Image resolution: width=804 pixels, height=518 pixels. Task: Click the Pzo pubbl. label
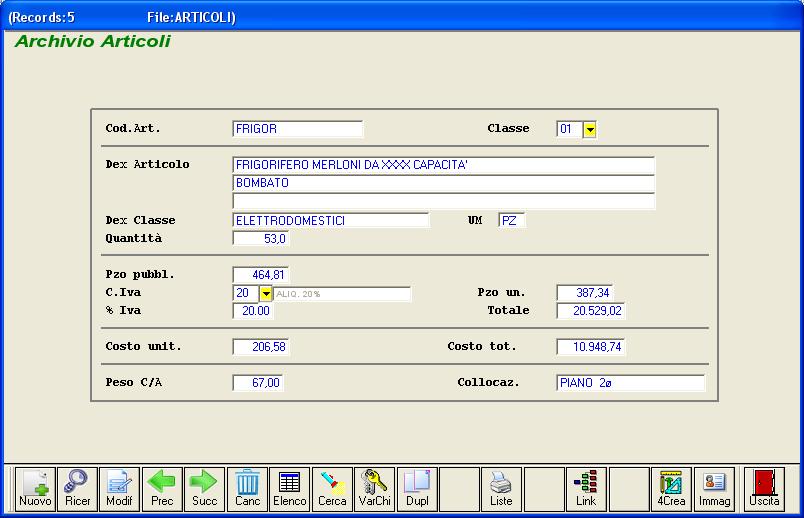point(140,274)
